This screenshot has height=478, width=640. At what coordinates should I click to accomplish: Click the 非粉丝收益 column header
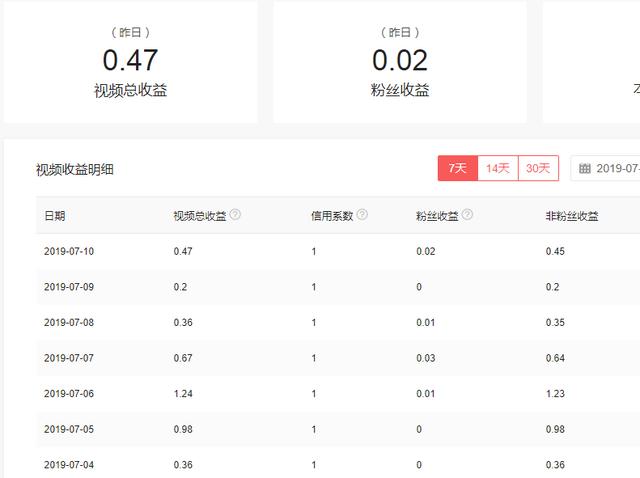571,216
